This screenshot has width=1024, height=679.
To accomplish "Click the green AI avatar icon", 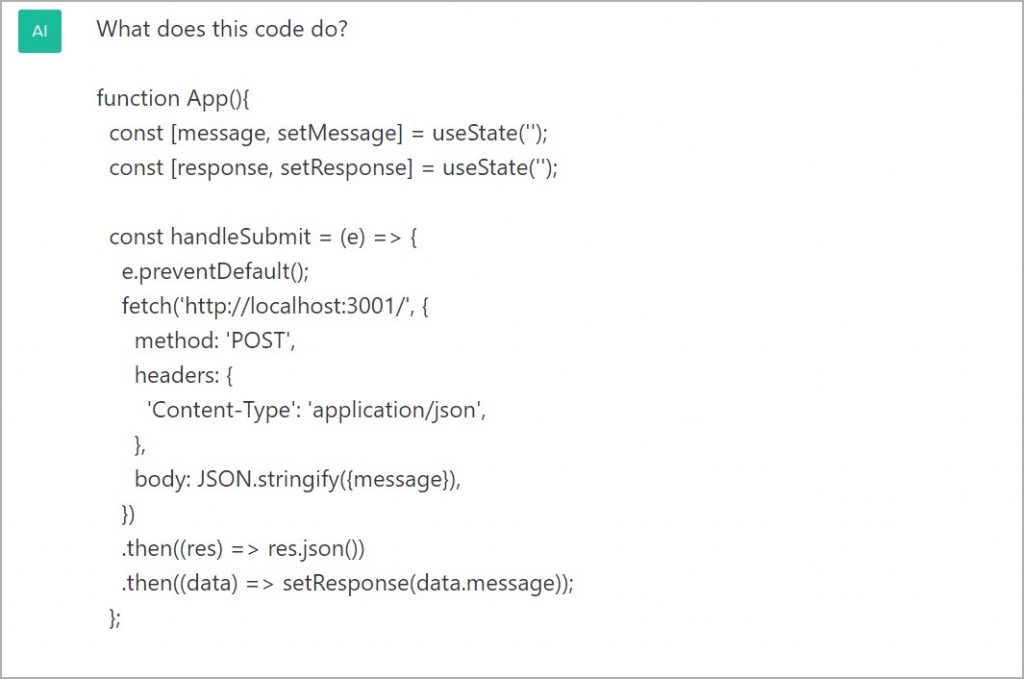I will 40,31.
